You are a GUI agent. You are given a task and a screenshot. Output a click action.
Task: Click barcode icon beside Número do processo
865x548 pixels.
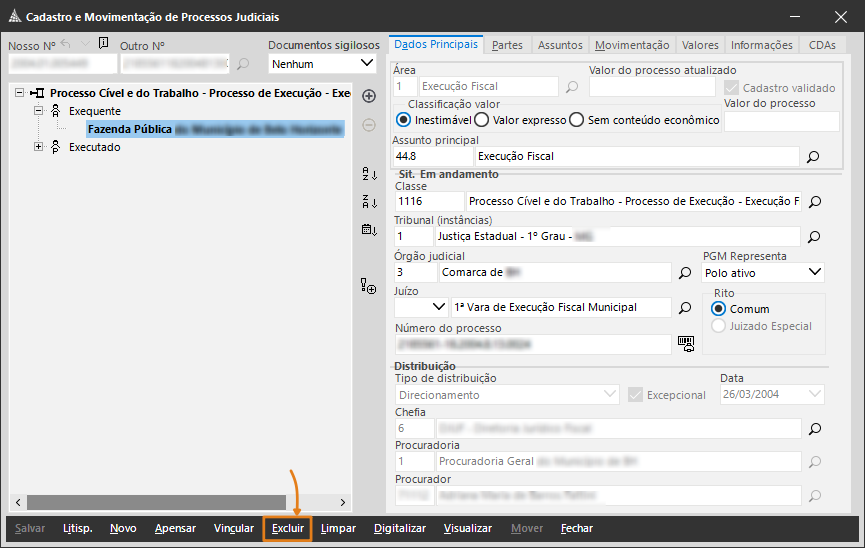(685, 343)
